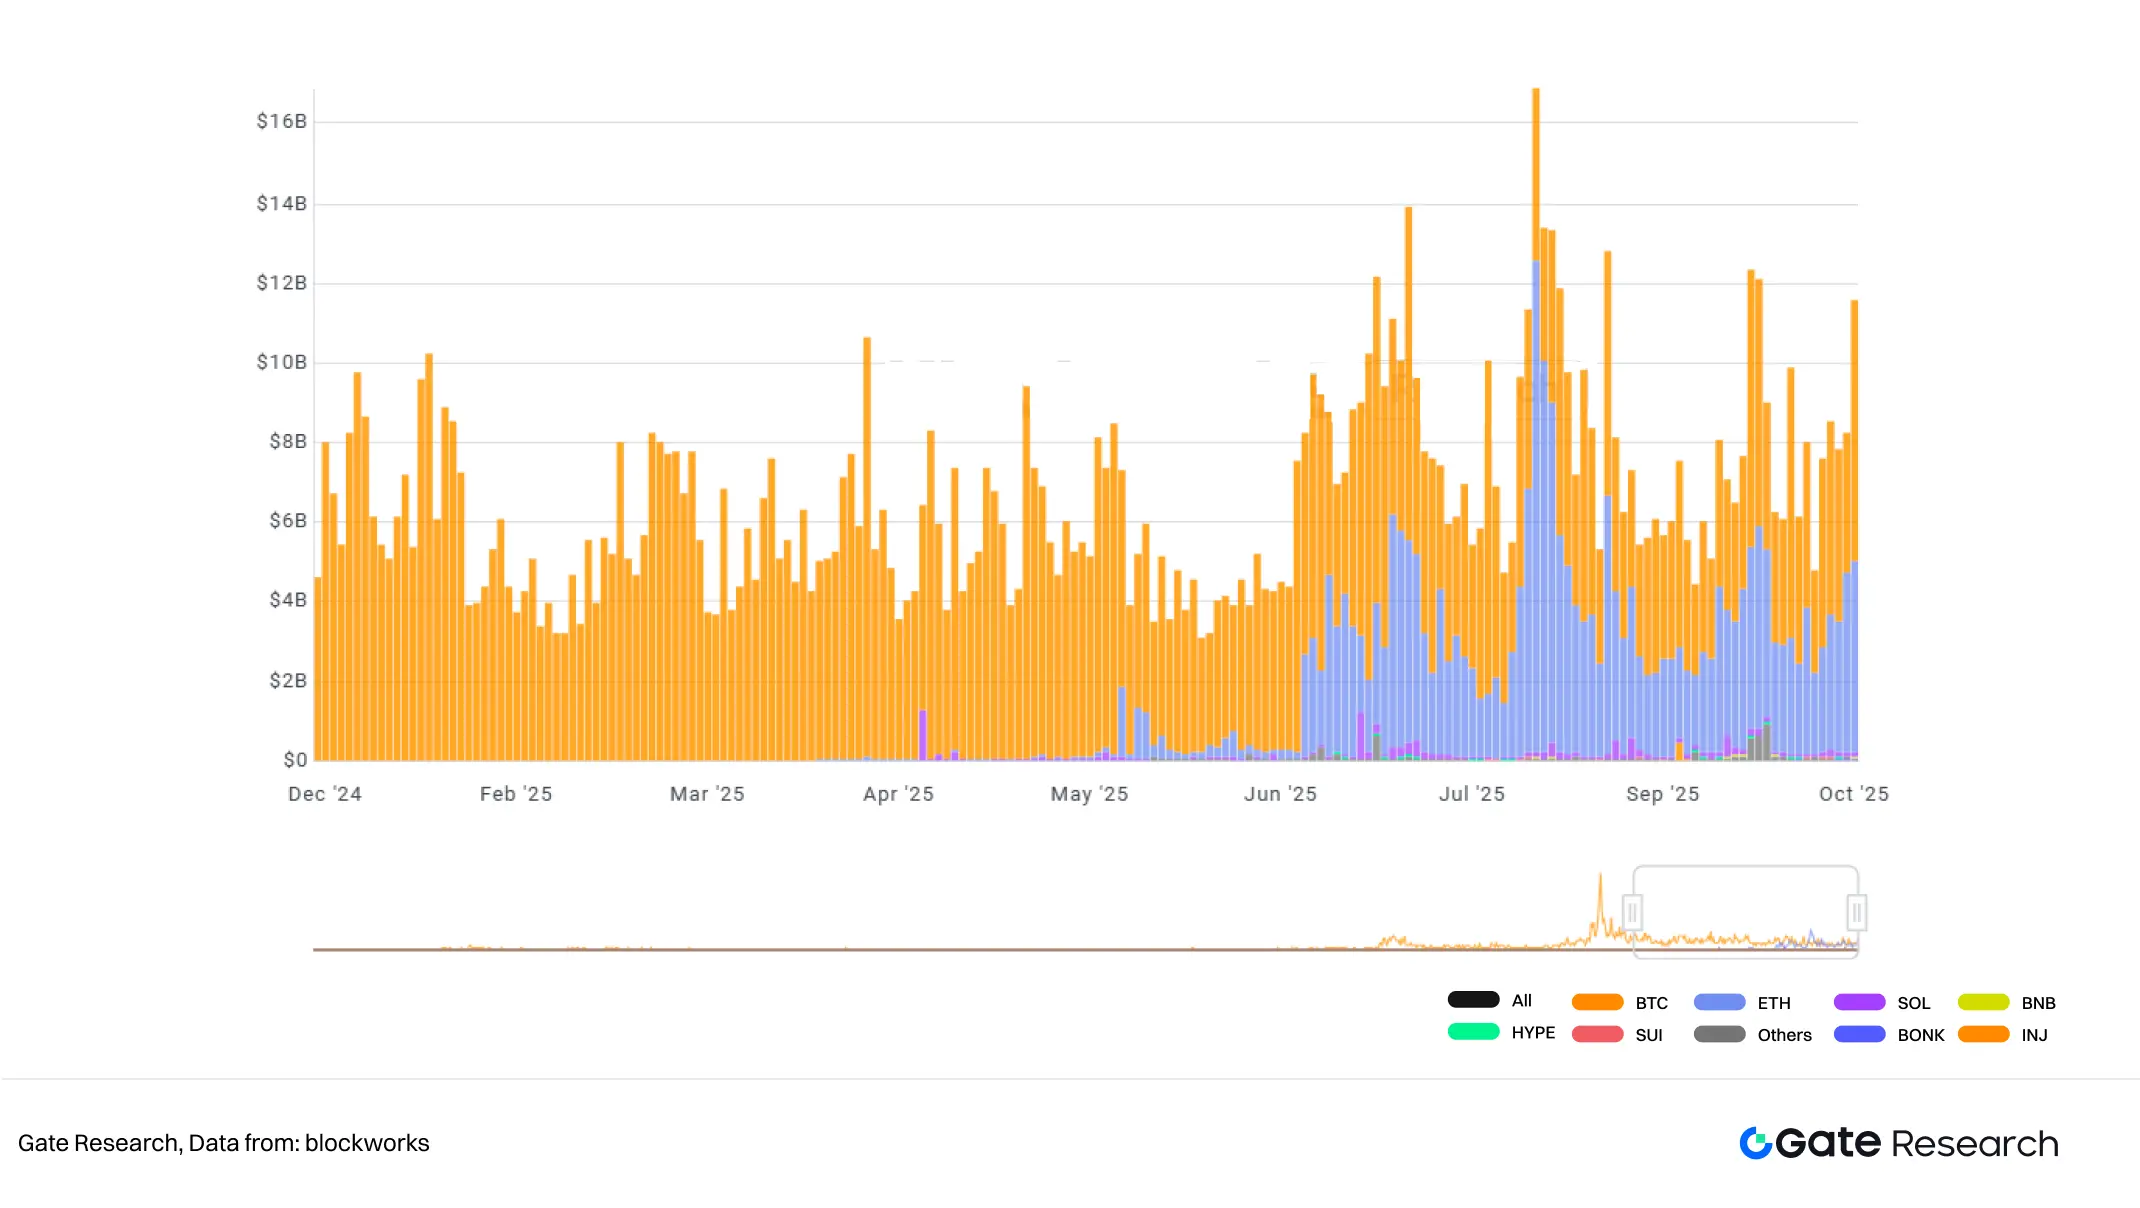The image size is (2140, 1208).
Task: Click the Gate Research data source text
Action: (223, 1143)
